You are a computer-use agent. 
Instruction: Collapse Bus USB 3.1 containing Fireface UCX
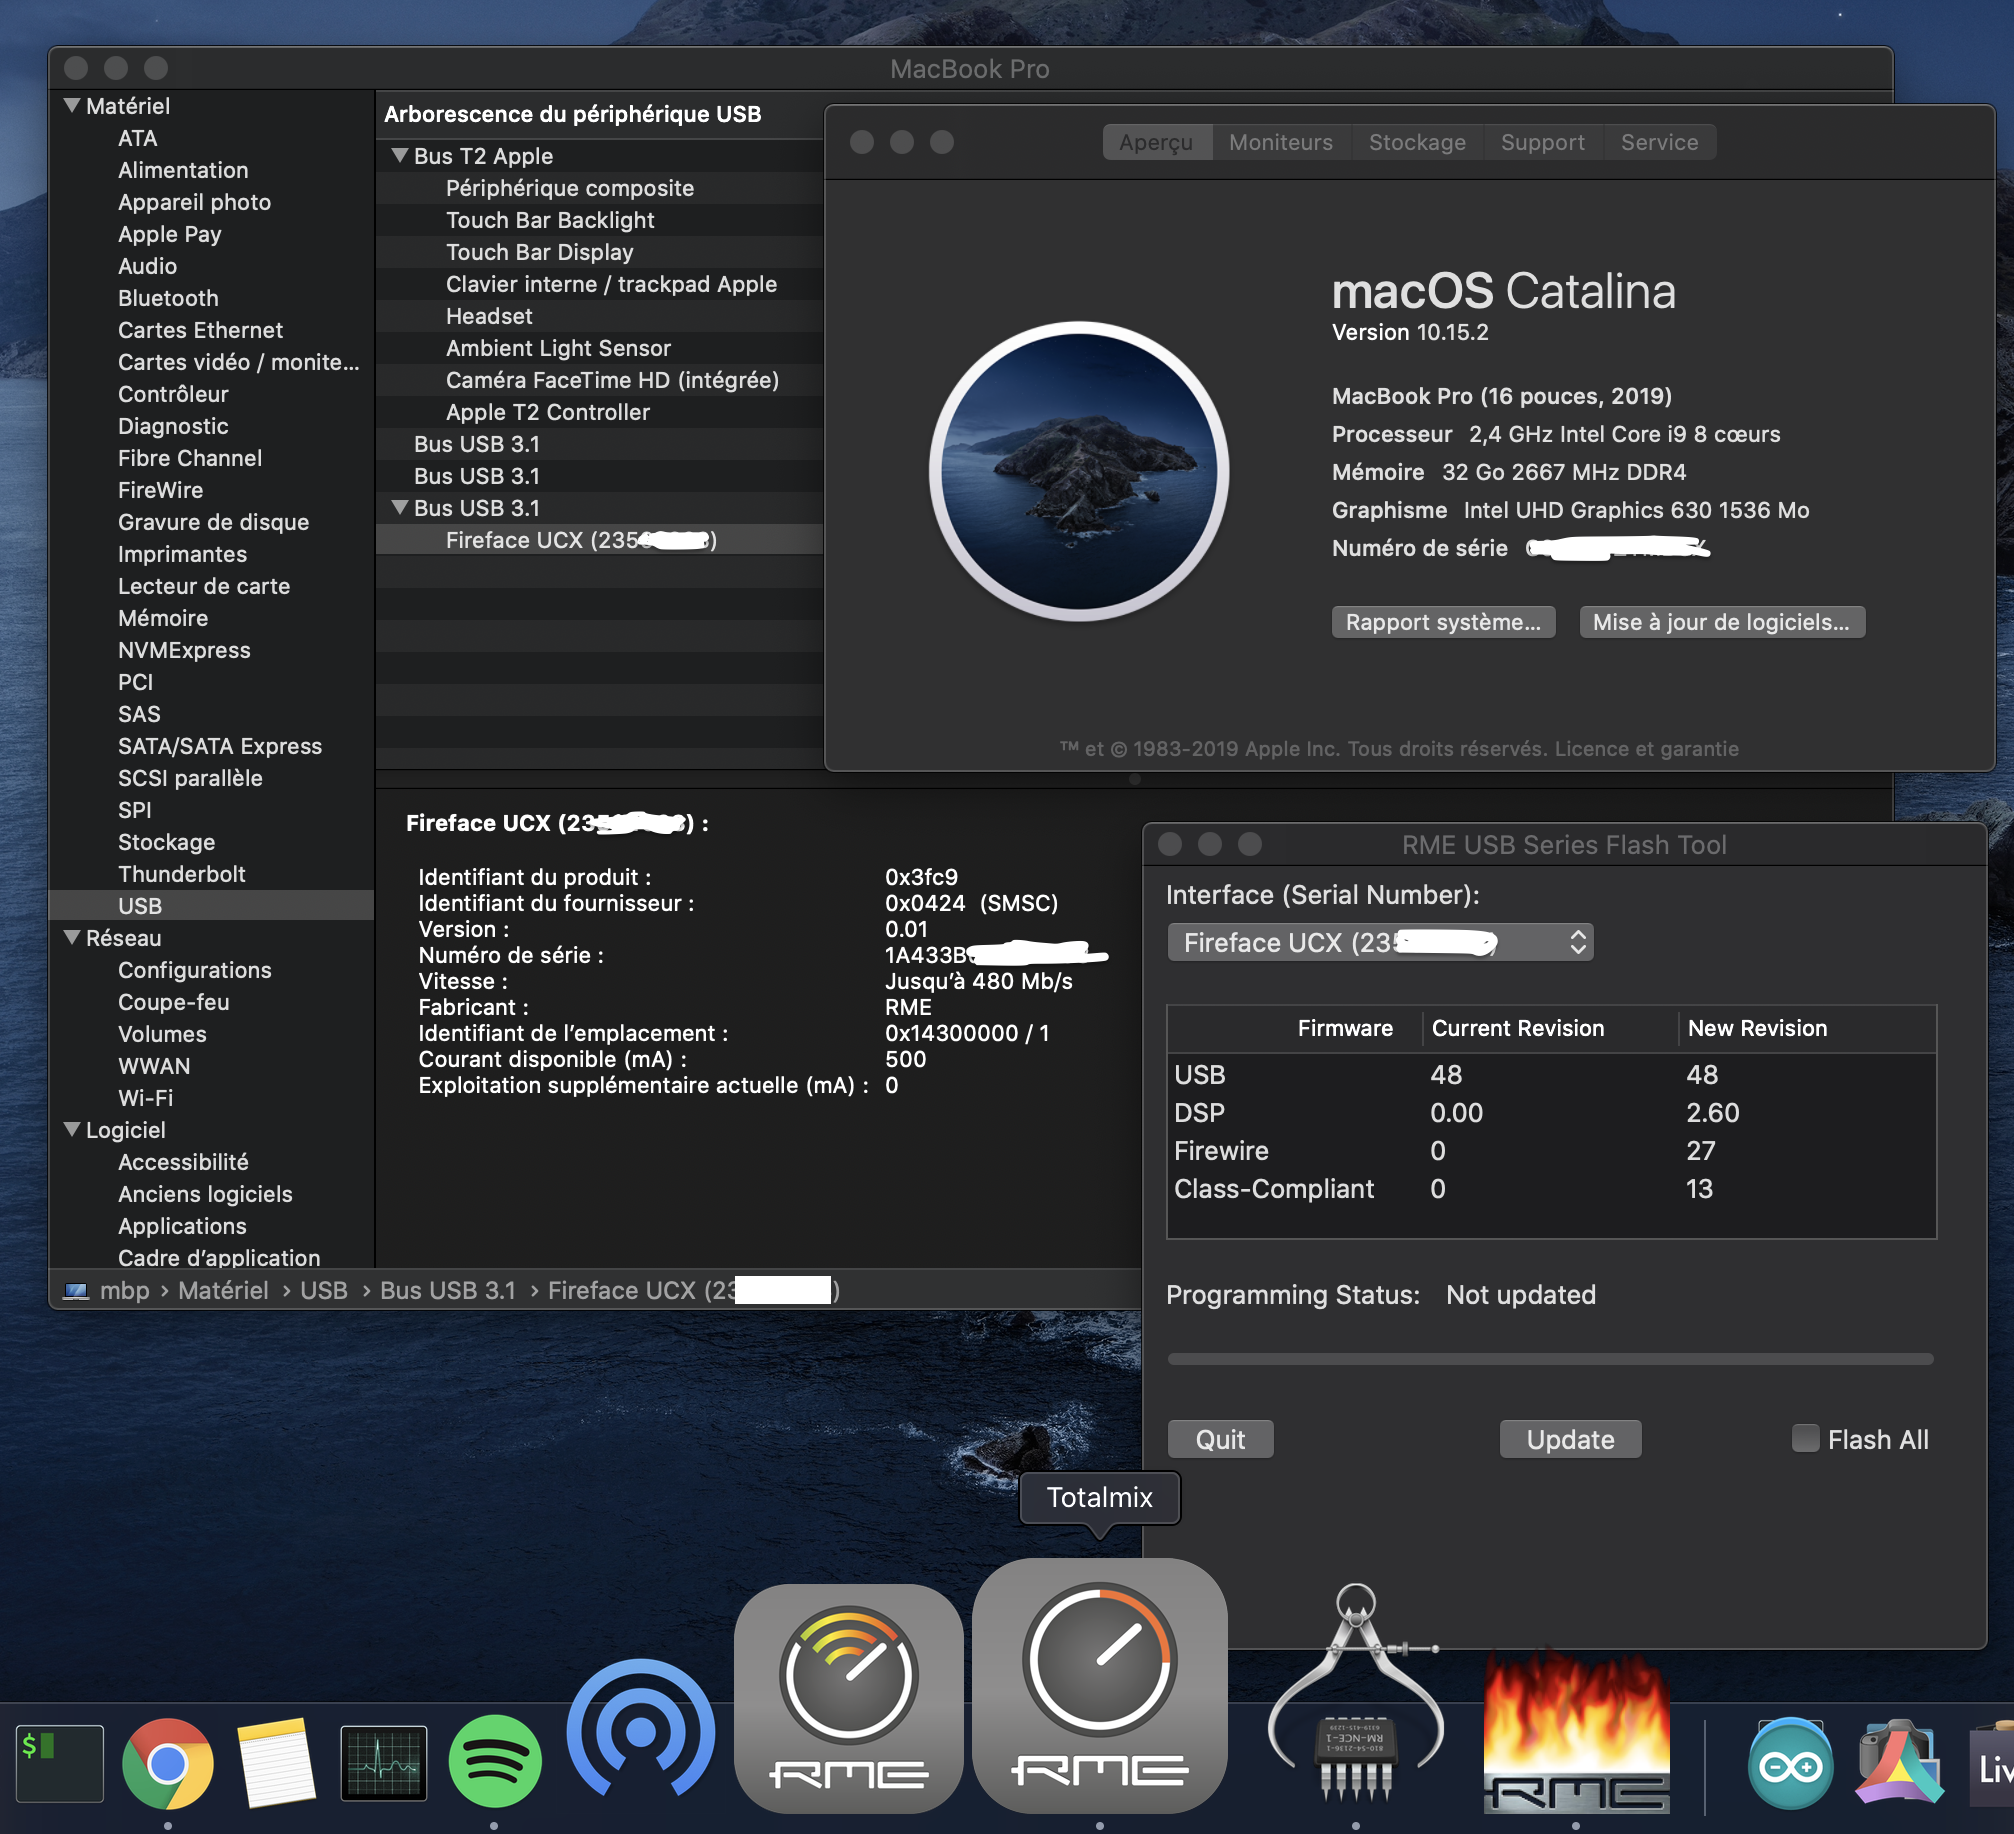pos(400,507)
